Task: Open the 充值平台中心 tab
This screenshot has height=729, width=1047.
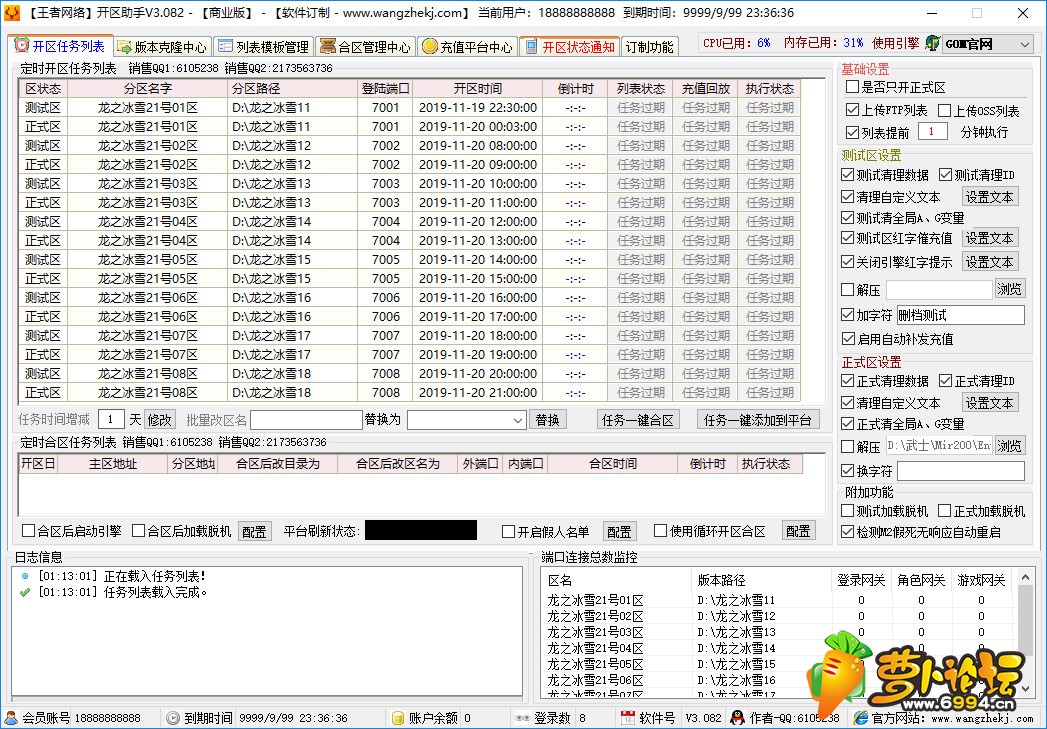Action: pyautogui.click(x=468, y=47)
